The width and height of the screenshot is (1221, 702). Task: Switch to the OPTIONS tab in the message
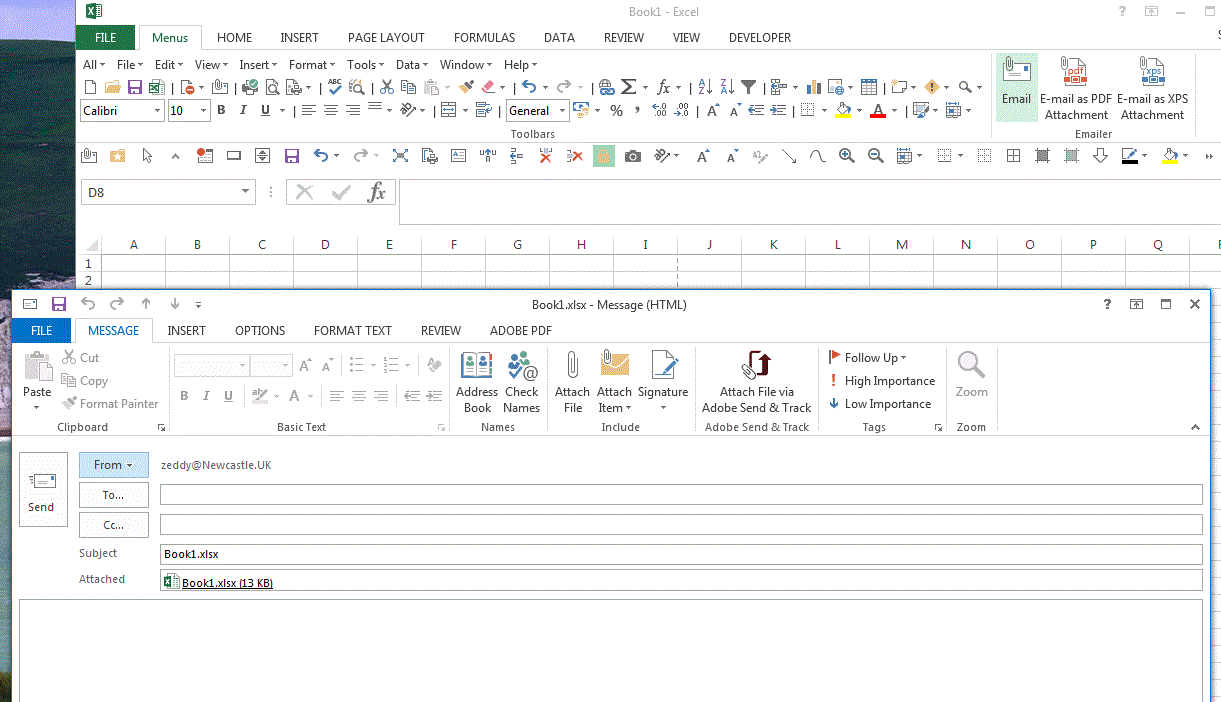[x=259, y=330]
